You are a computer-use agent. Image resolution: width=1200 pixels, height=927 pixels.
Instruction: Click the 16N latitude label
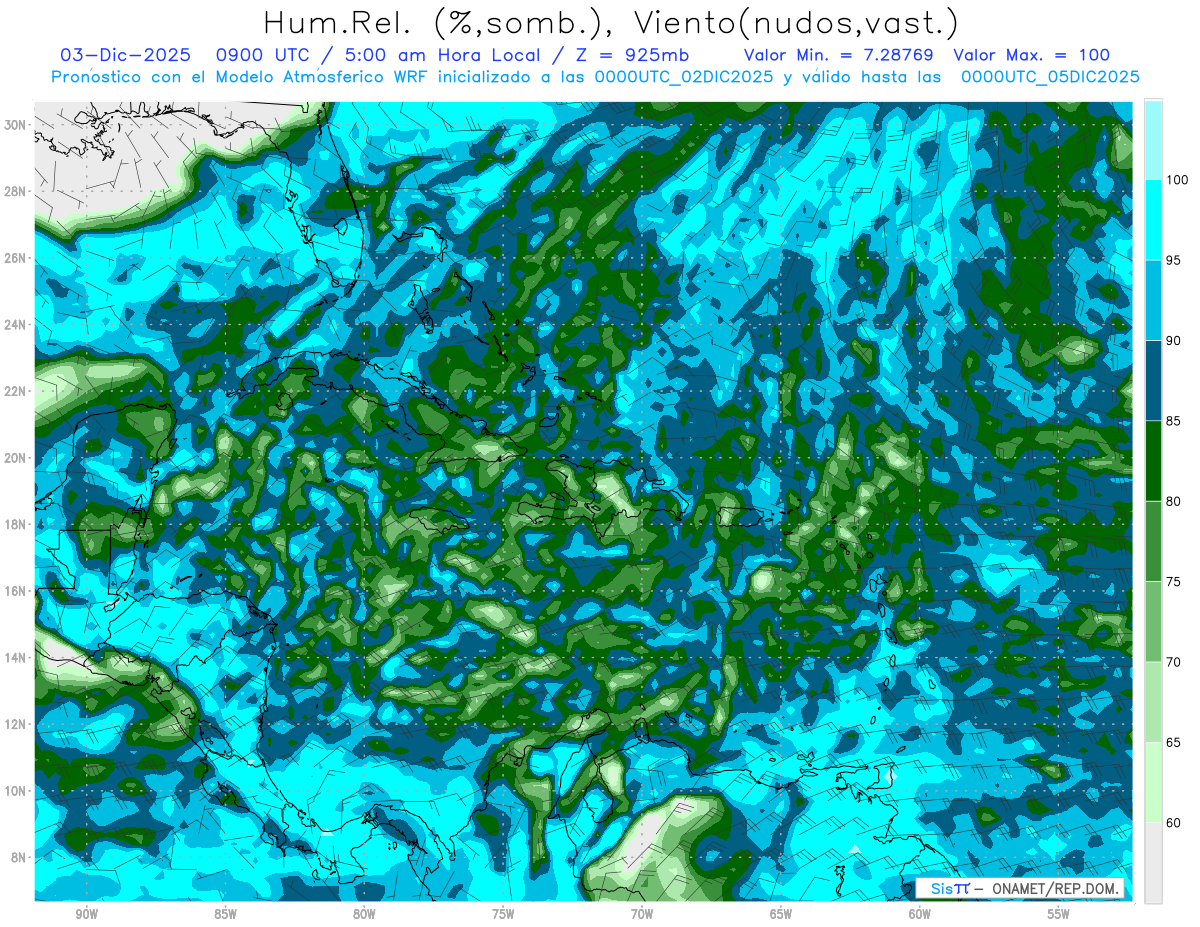[16, 591]
